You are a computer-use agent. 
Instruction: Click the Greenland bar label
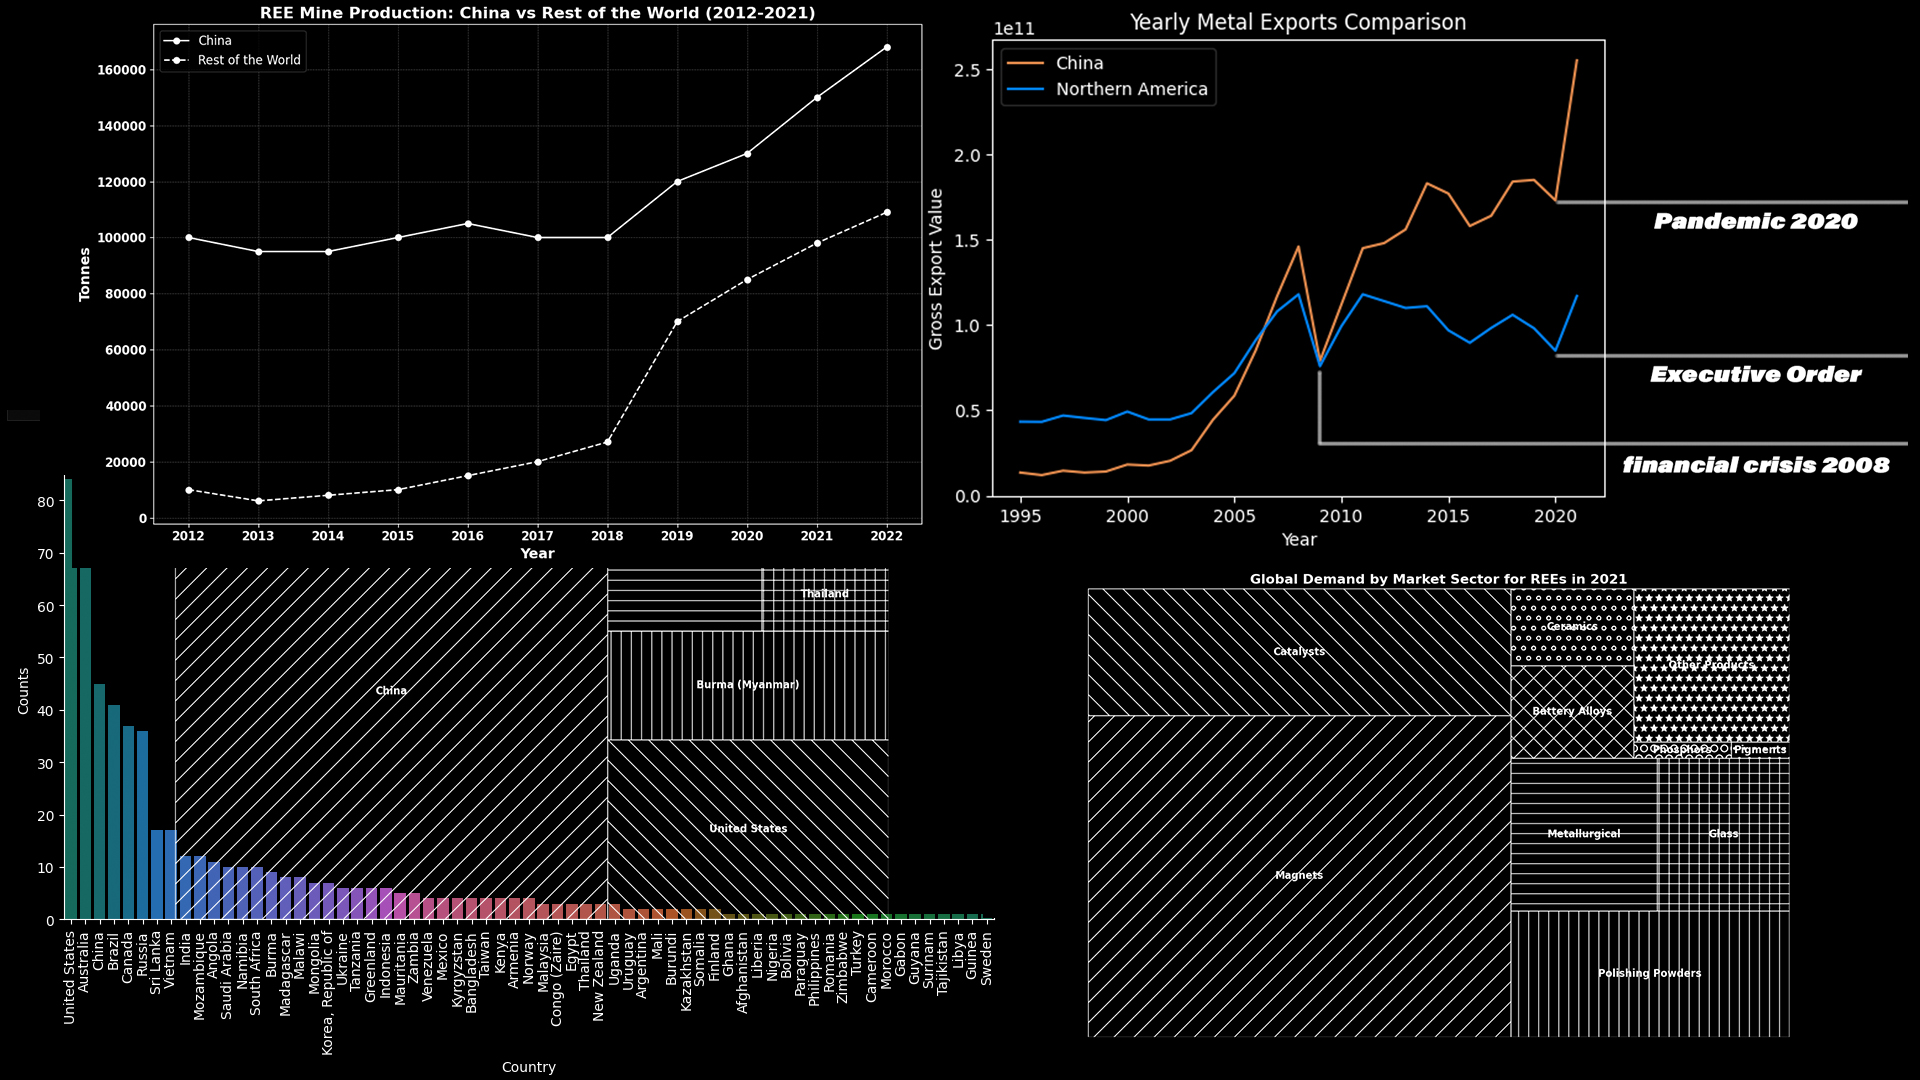[370, 968]
